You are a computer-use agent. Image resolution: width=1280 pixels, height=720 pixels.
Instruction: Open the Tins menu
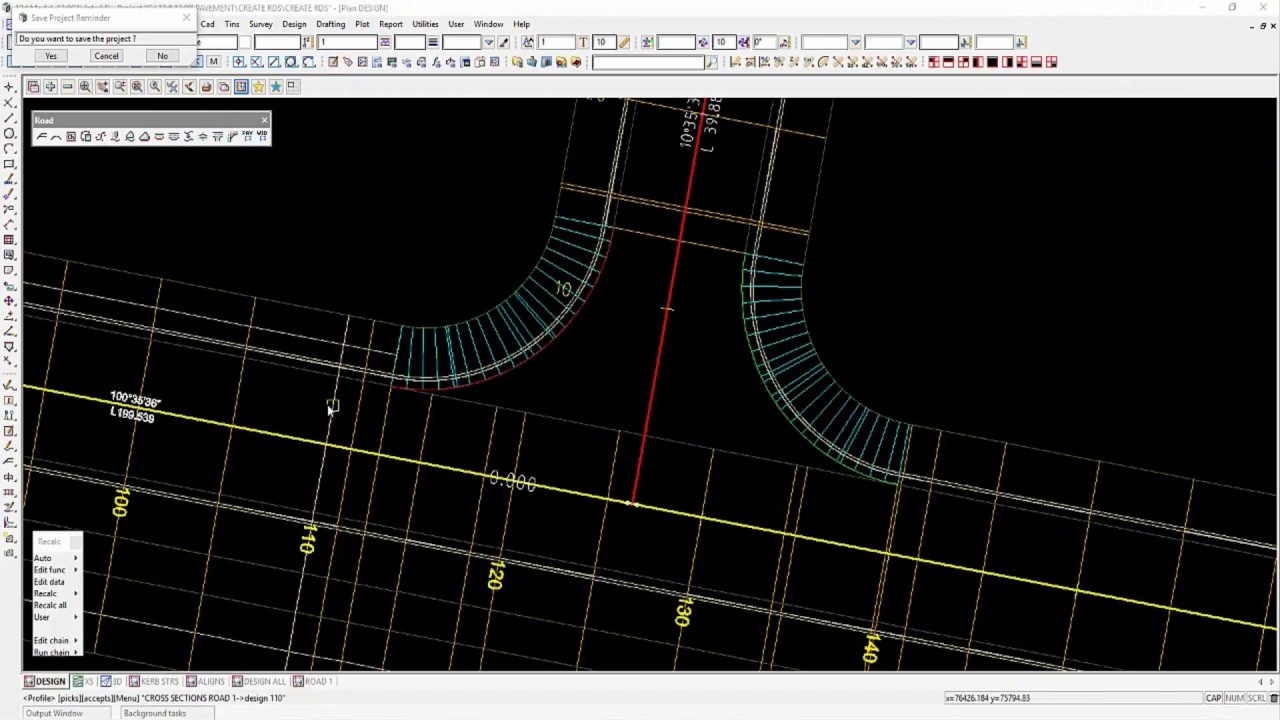(x=232, y=24)
